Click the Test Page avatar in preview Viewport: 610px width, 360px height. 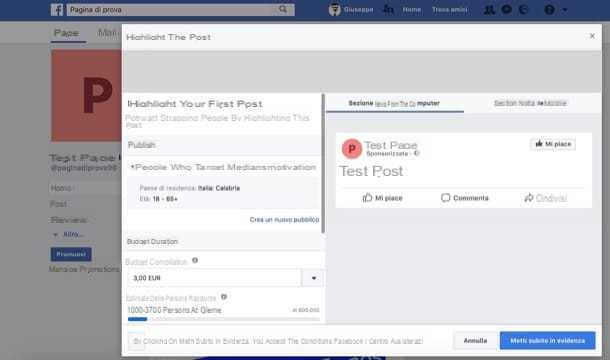click(352, 149)
